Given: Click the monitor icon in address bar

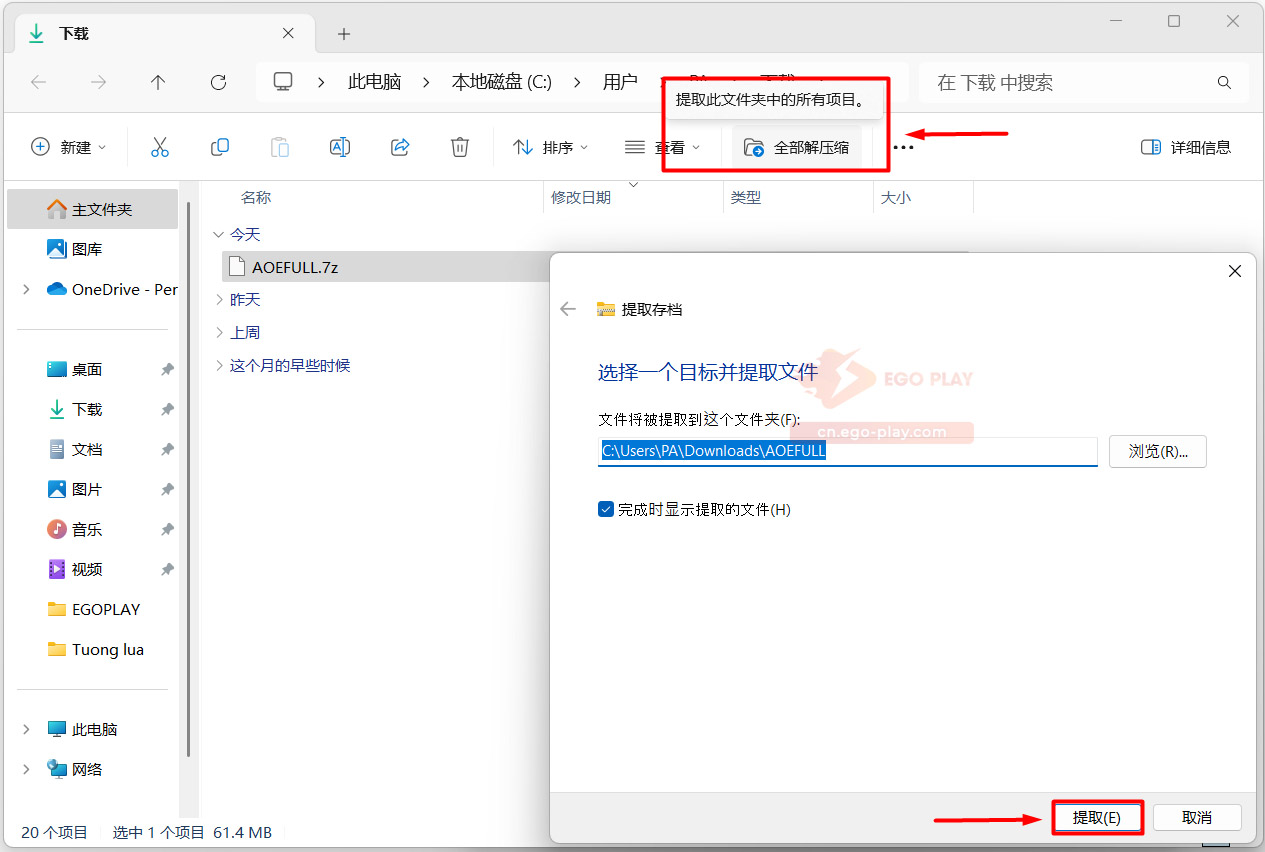Looking at the screenshot, I should point(284,82).
